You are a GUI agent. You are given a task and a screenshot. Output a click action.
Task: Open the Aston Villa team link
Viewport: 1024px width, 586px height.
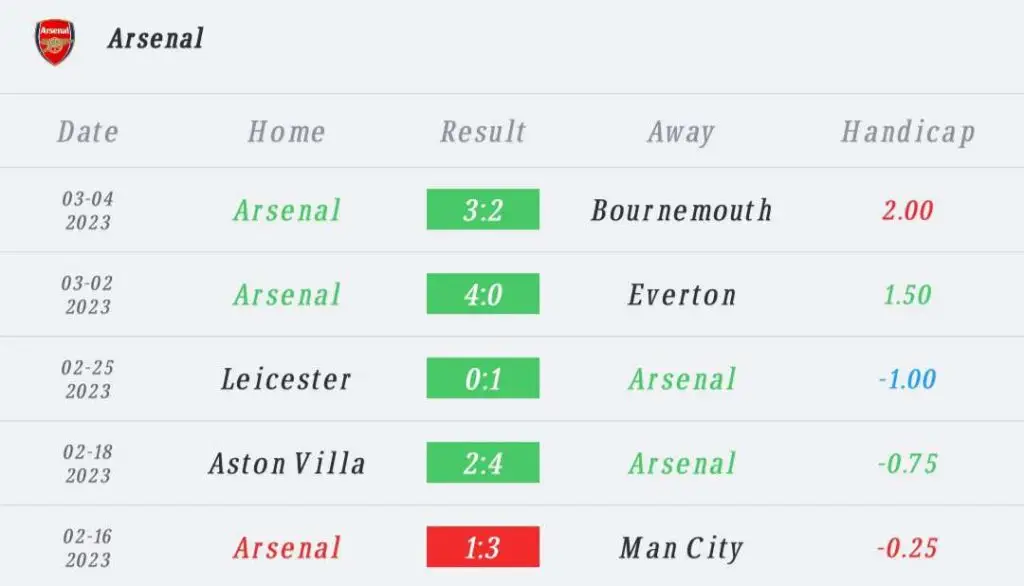pyautogui.click(x=287, y=464)
